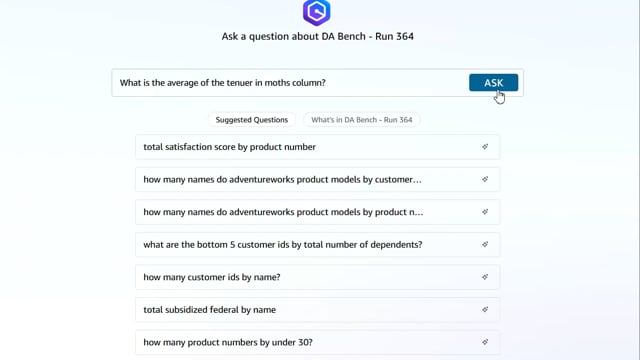Open What's in DA Bench - Run 364 tab
This screenshot has height=360, width=640.
coord(362,120)
